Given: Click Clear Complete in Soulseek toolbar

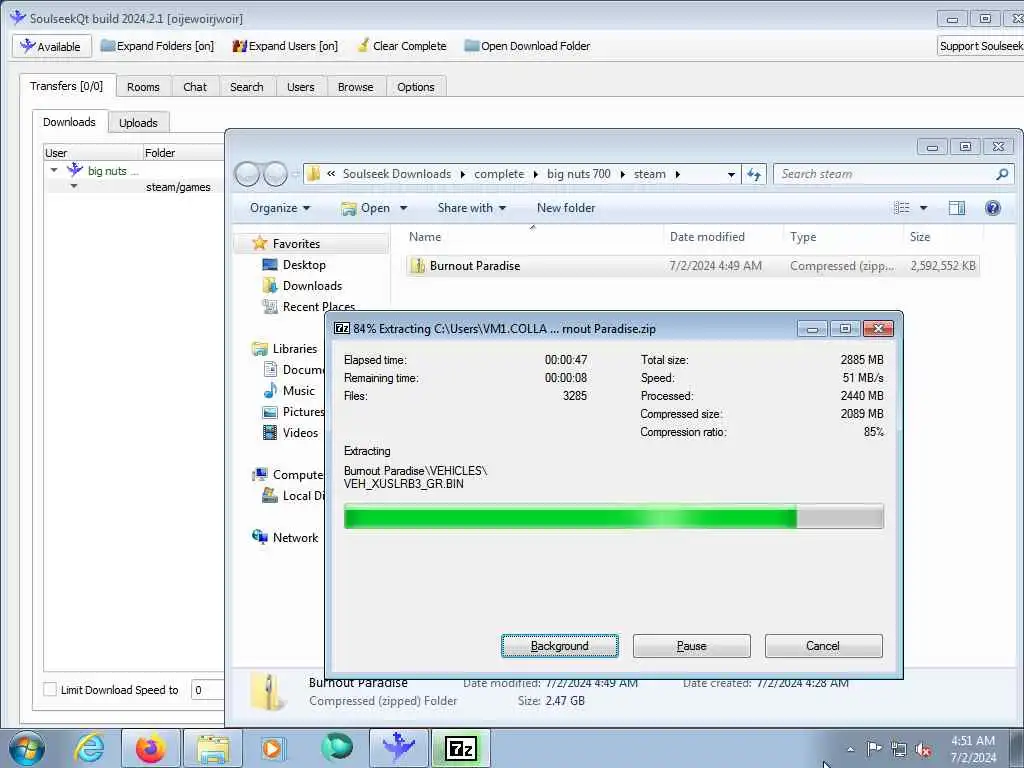Looking at the screenshot, I should (402, 46).
